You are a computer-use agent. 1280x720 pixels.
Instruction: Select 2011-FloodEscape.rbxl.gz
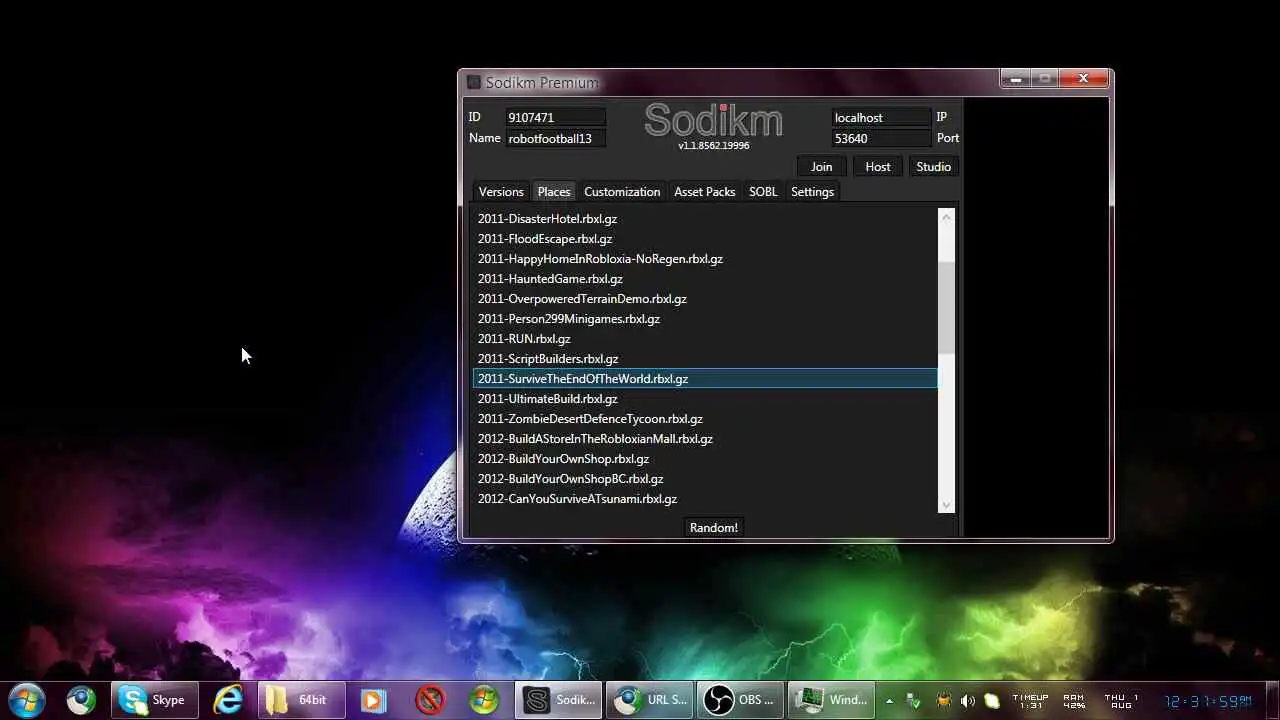click(705, 239)
